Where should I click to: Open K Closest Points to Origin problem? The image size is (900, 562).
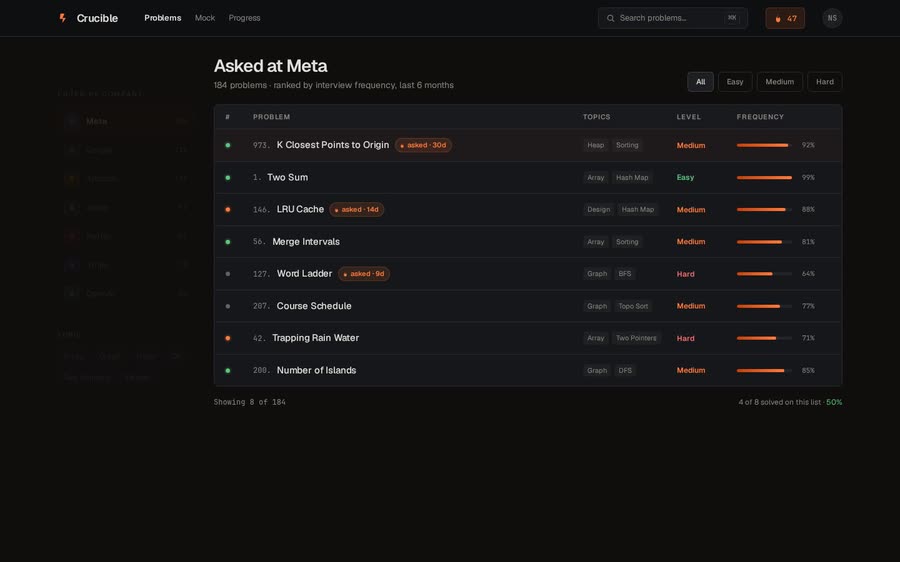[x=333, y=145]
